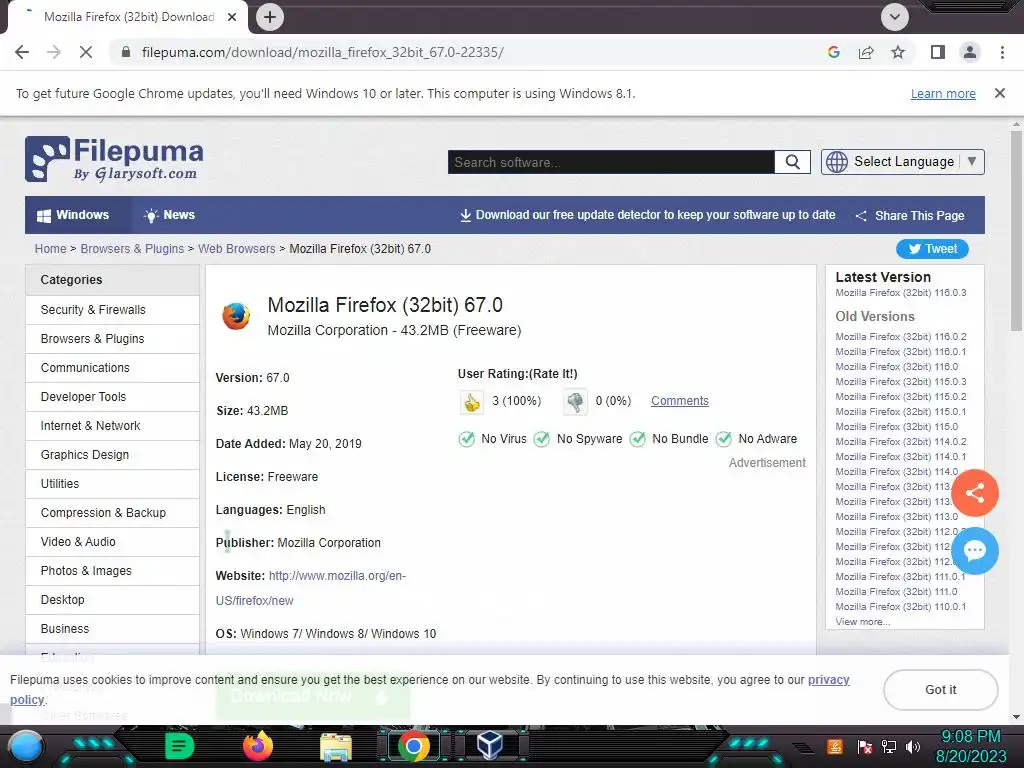Click Share This Page
The height and width of the screenshot is (768, 1024).
click(x=910, y=216)
